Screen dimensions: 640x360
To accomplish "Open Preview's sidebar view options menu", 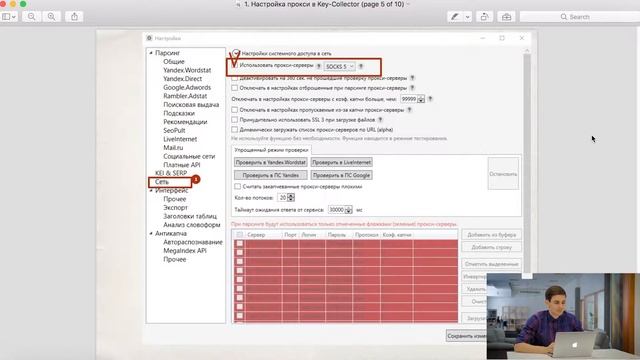I will [9, 17].
